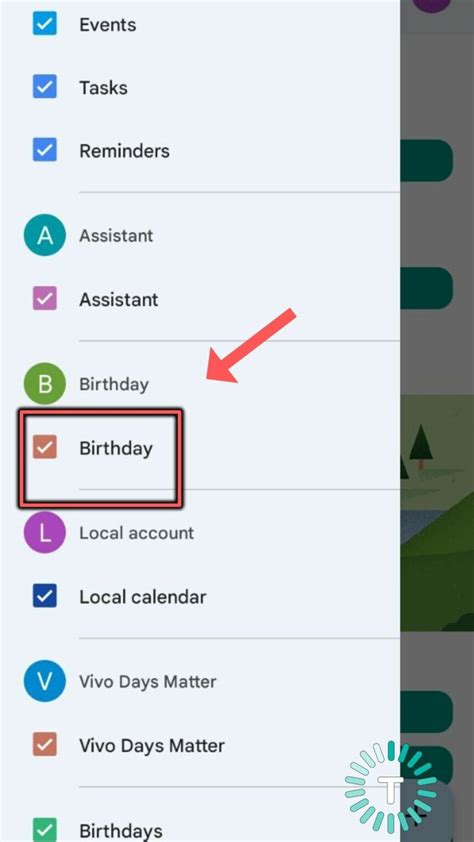Viewport: 474px width, 842px height.
Task: Select the Local account header label
Action: click(x=136, y=533)
